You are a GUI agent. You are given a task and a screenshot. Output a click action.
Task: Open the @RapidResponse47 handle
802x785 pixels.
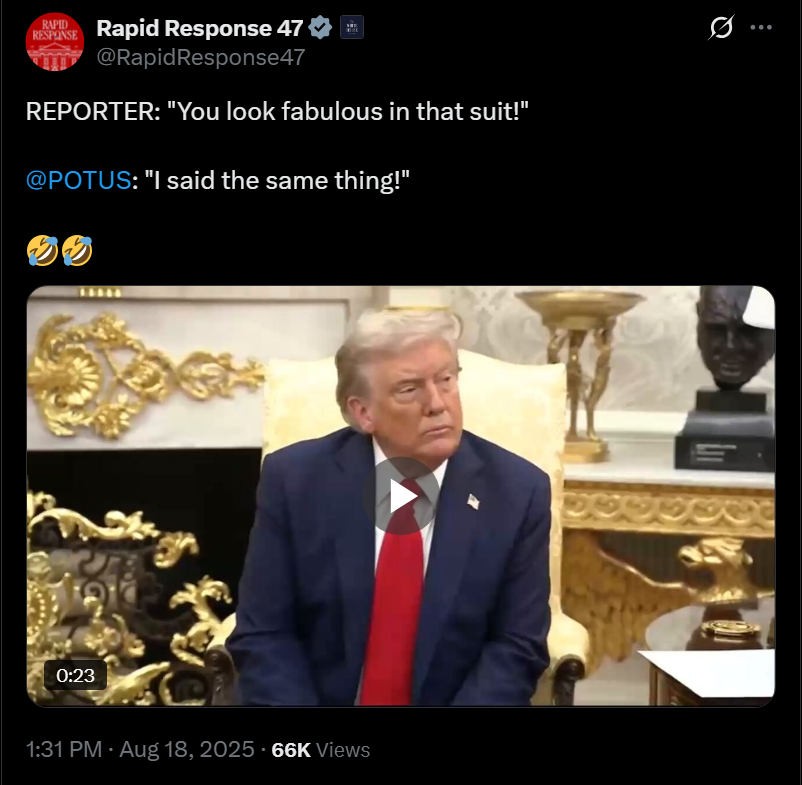(x=200, y=57)
